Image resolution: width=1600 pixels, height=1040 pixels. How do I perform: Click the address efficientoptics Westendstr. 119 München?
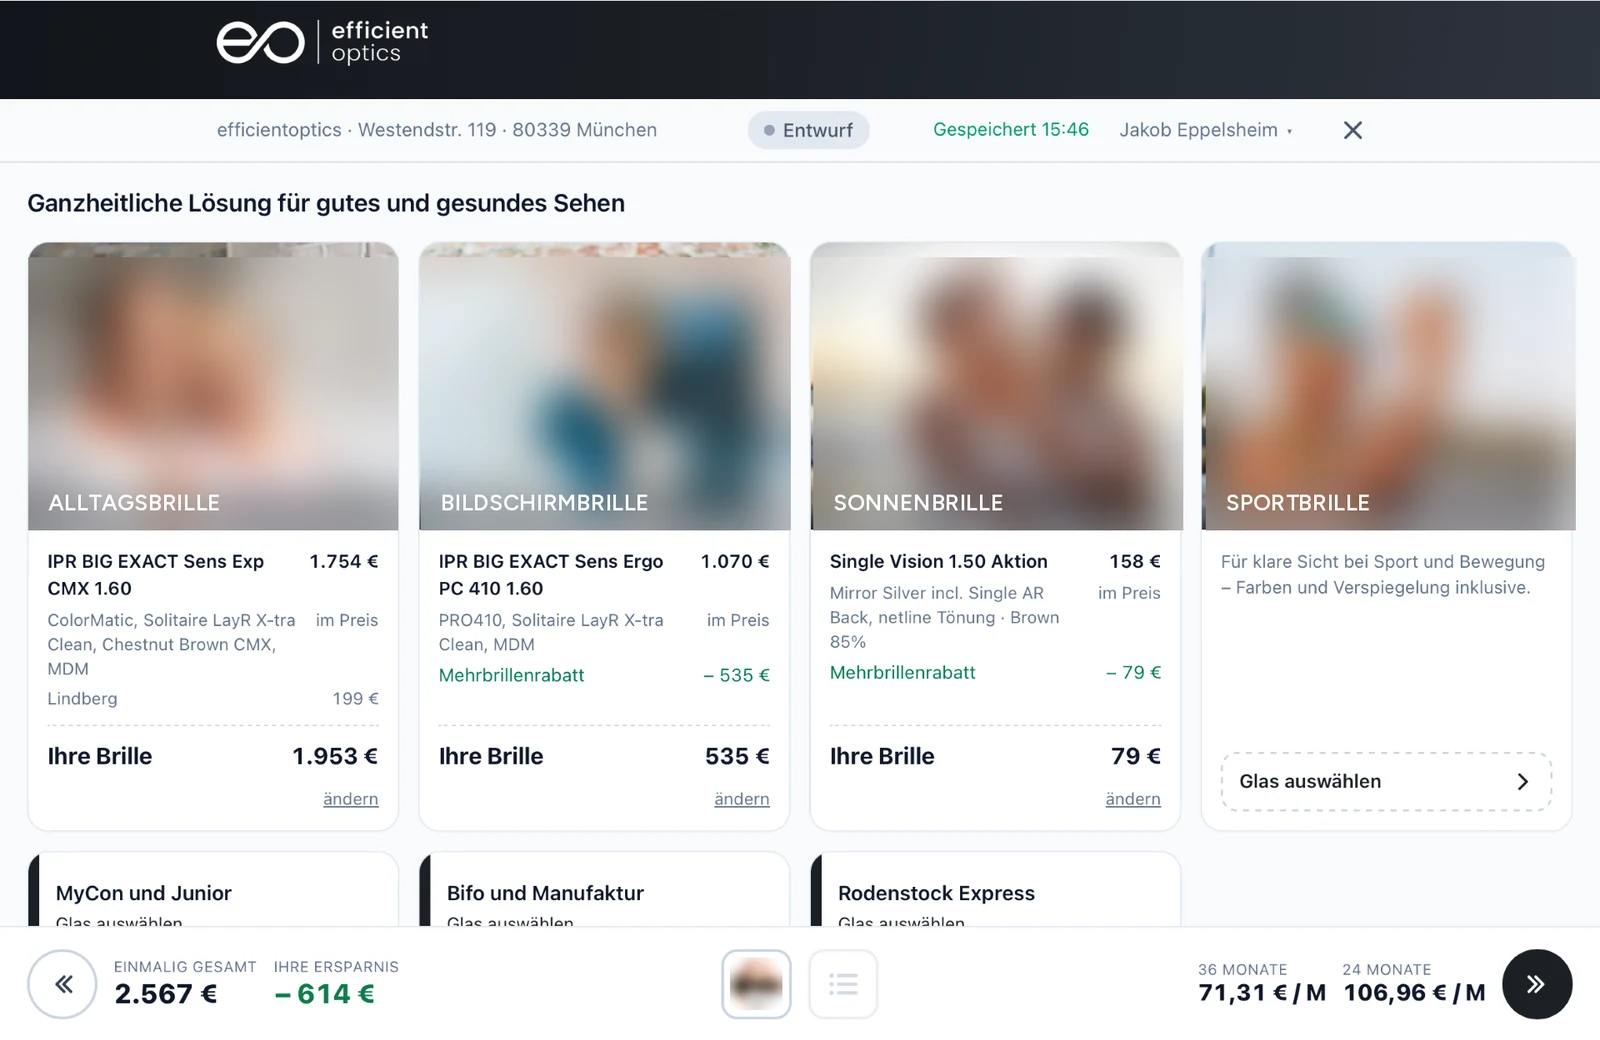pyautogui.click(x=437, y=130)
